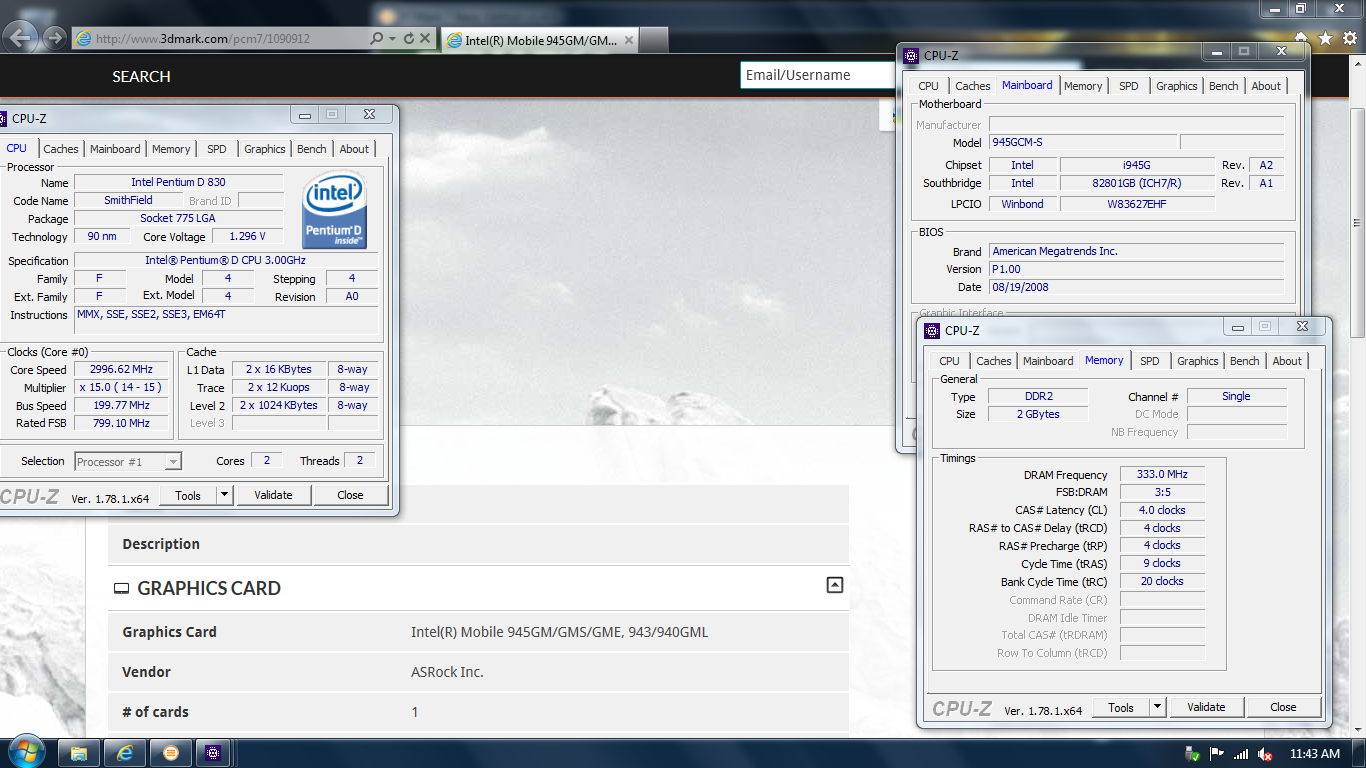Open the browser Home icon
Viewport: 1366px width, 768px height.
coord(1301,38)
